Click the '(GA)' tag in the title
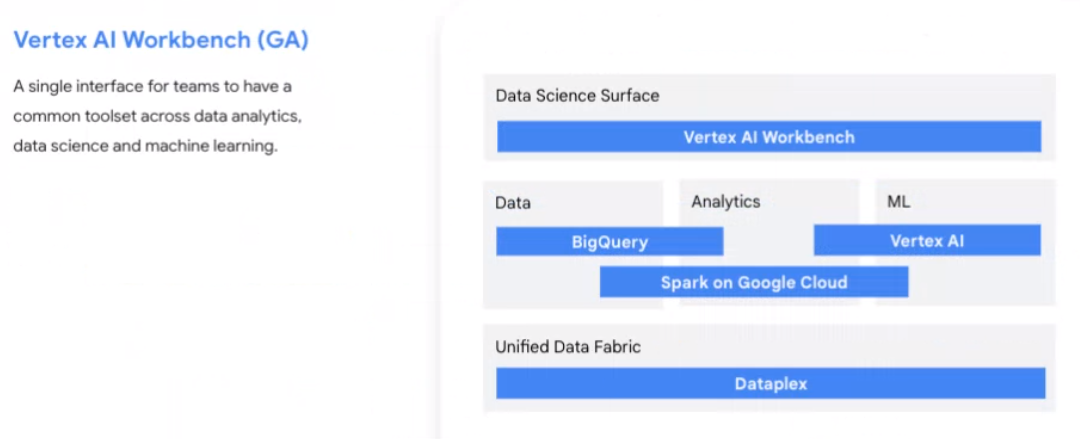This screenshot has height=439, width=1080. coord(283,40)
